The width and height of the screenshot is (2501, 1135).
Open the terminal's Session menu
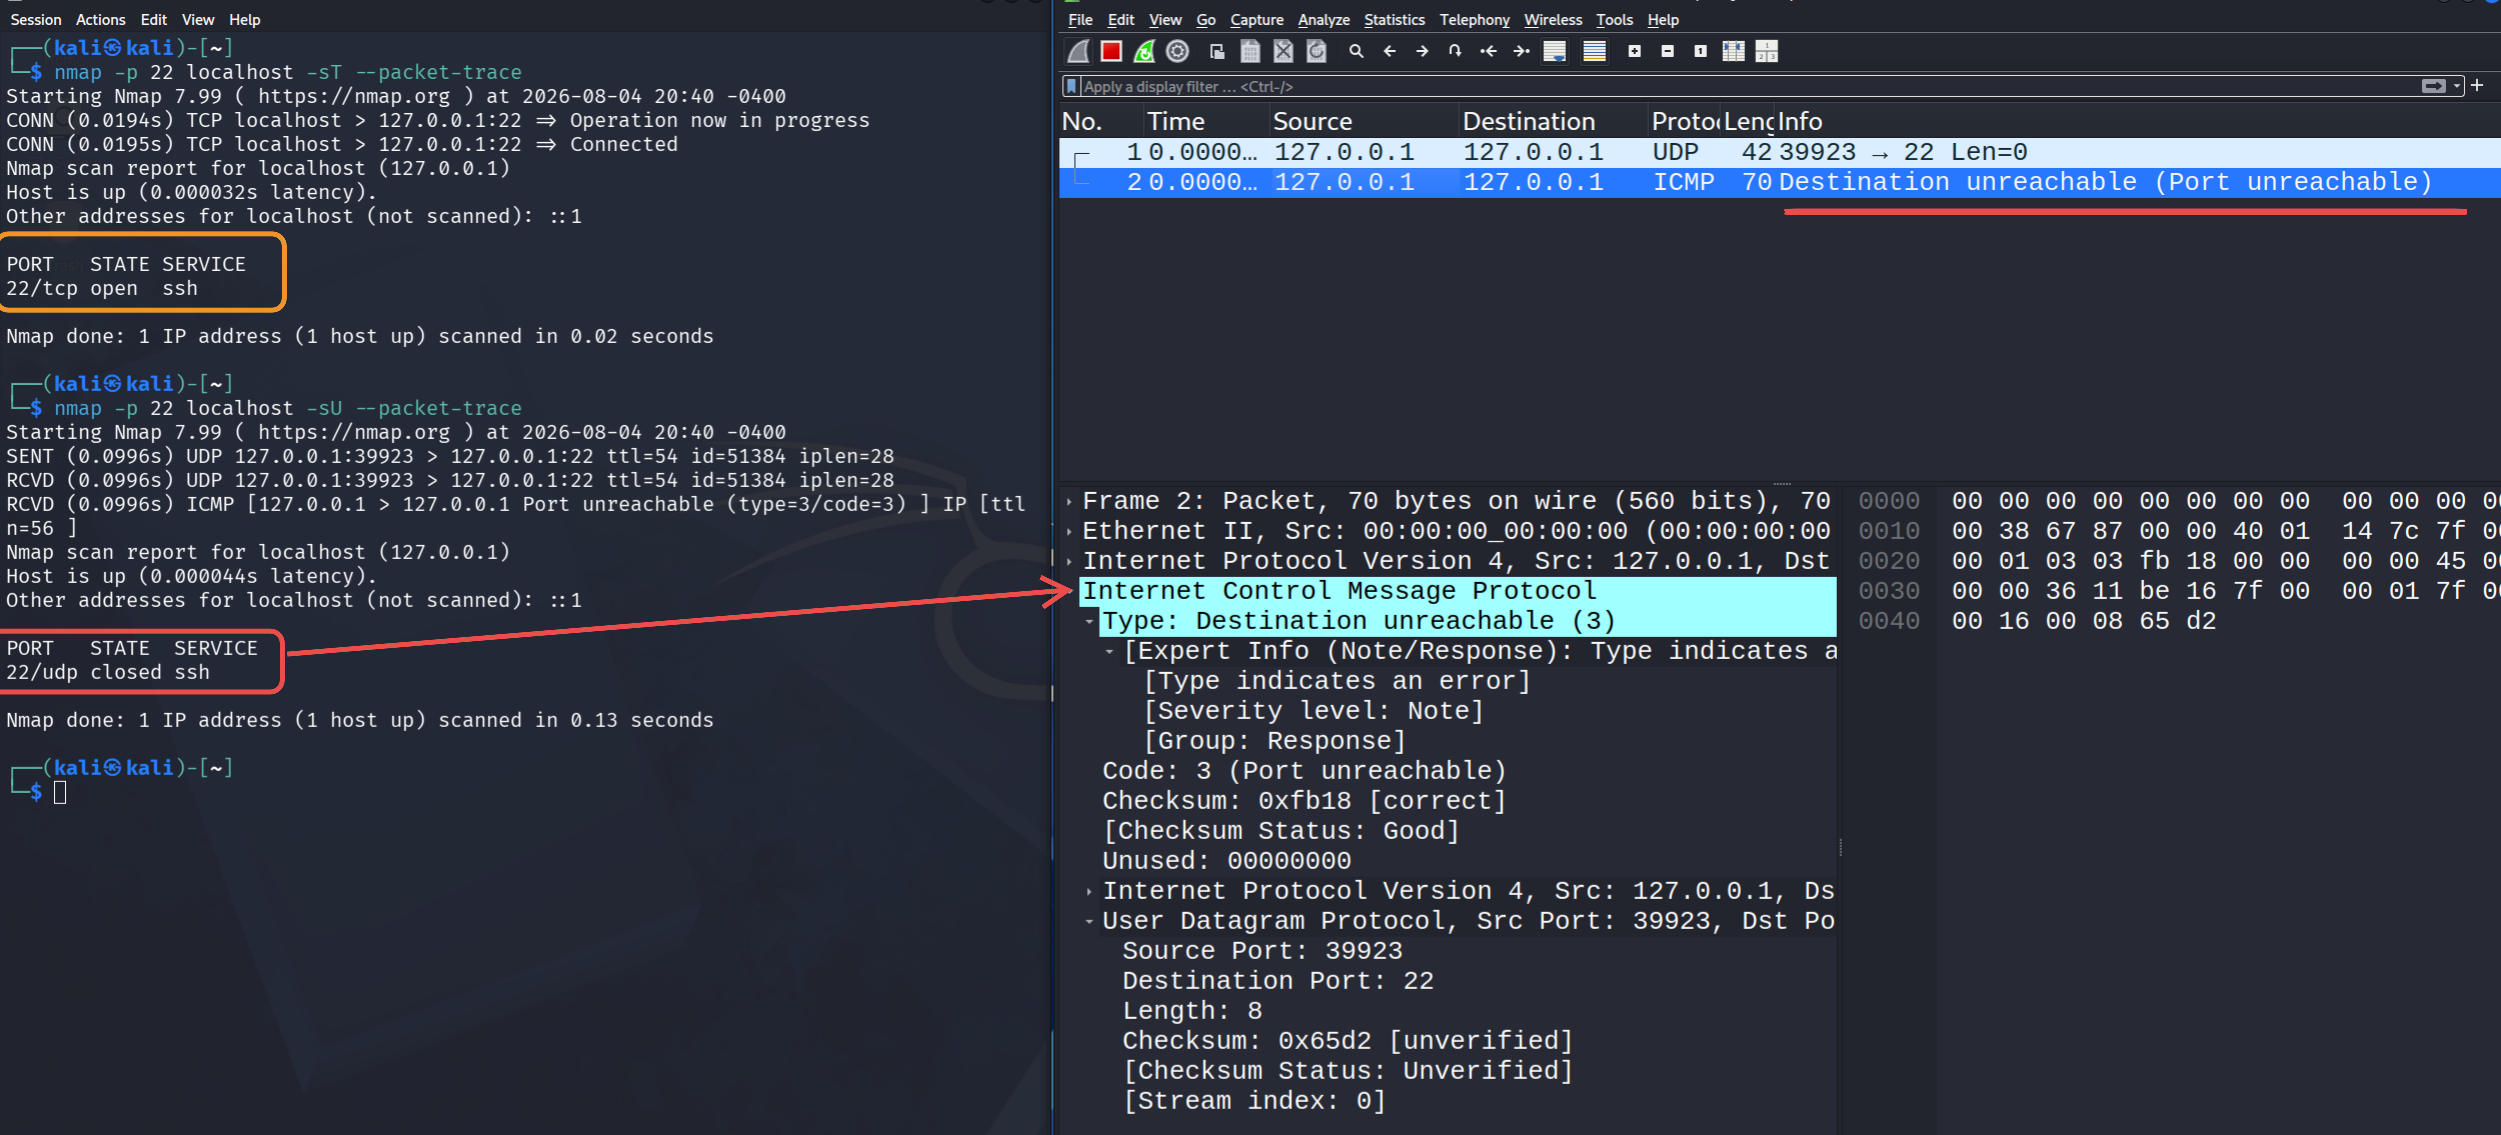click(36, 20)
